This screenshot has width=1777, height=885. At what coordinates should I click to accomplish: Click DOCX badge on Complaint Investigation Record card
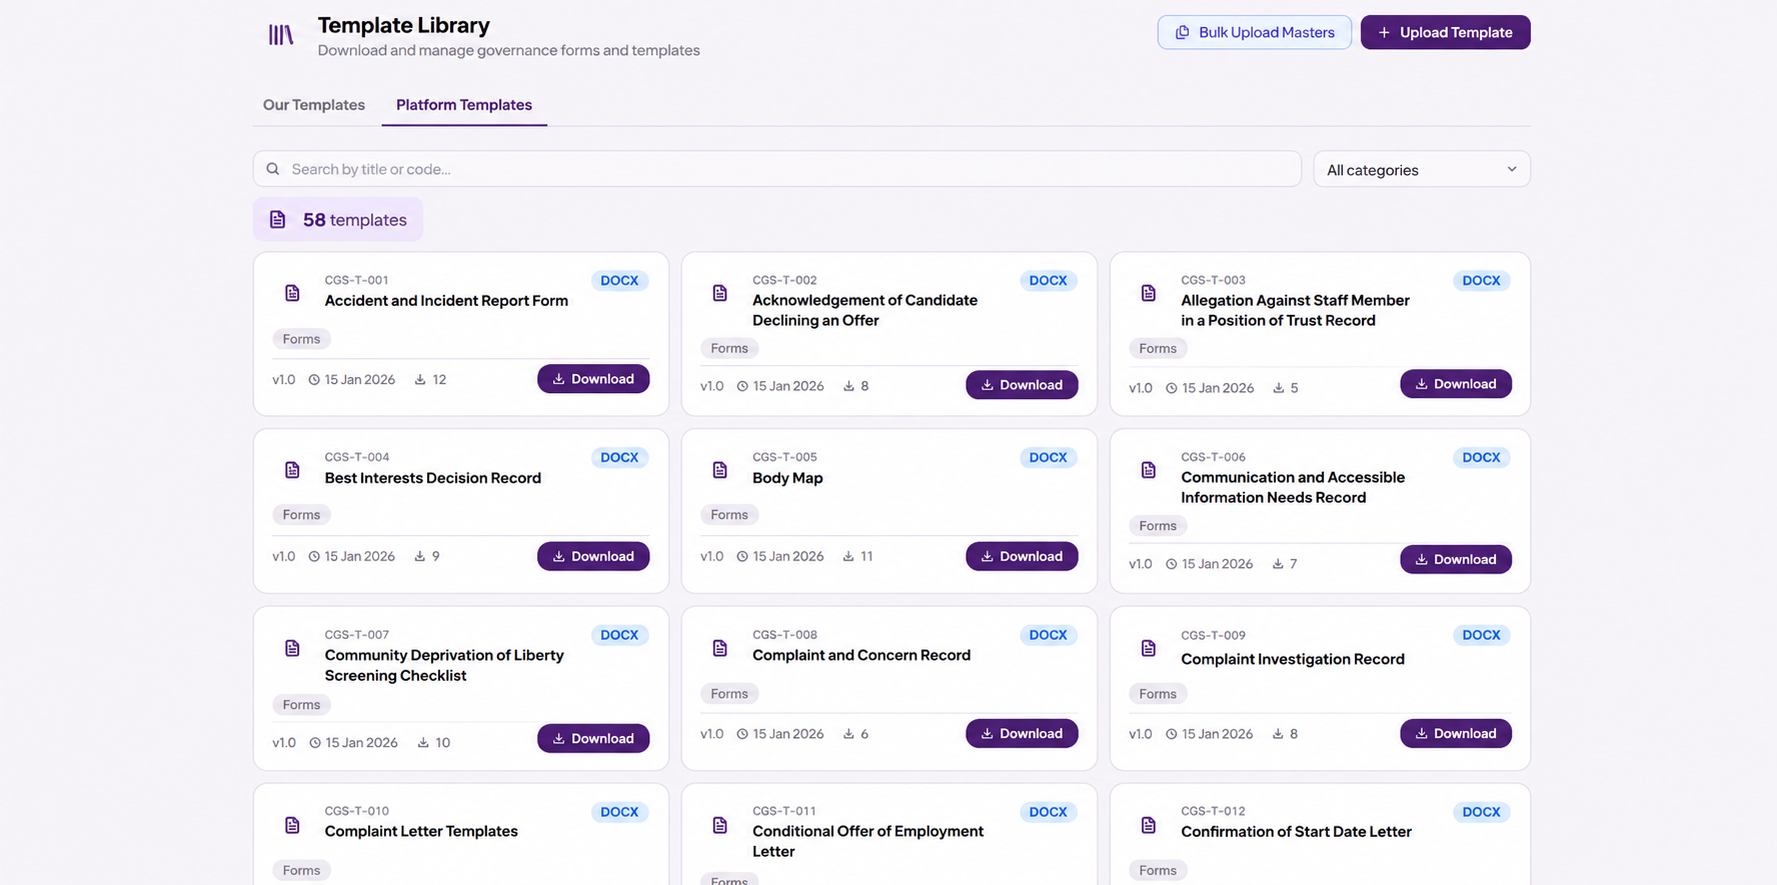(1481, 635)
